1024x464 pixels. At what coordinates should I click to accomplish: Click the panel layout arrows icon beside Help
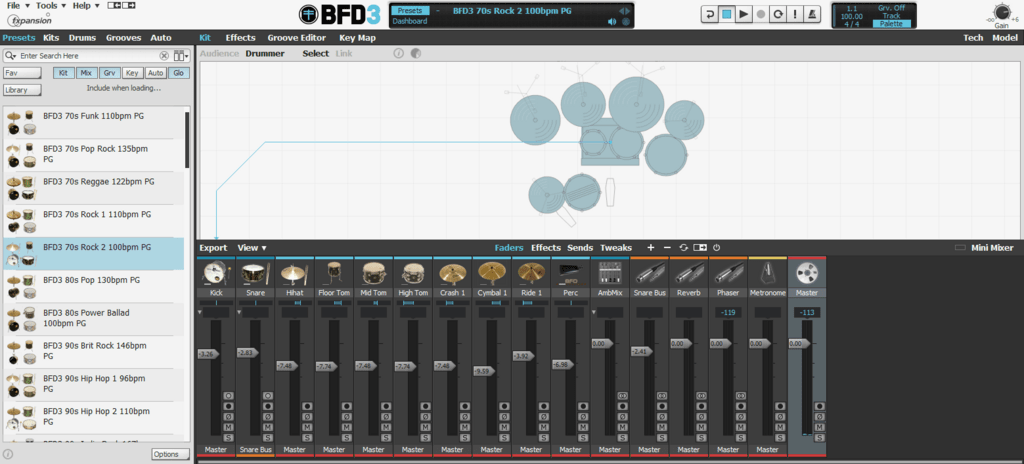121,6
